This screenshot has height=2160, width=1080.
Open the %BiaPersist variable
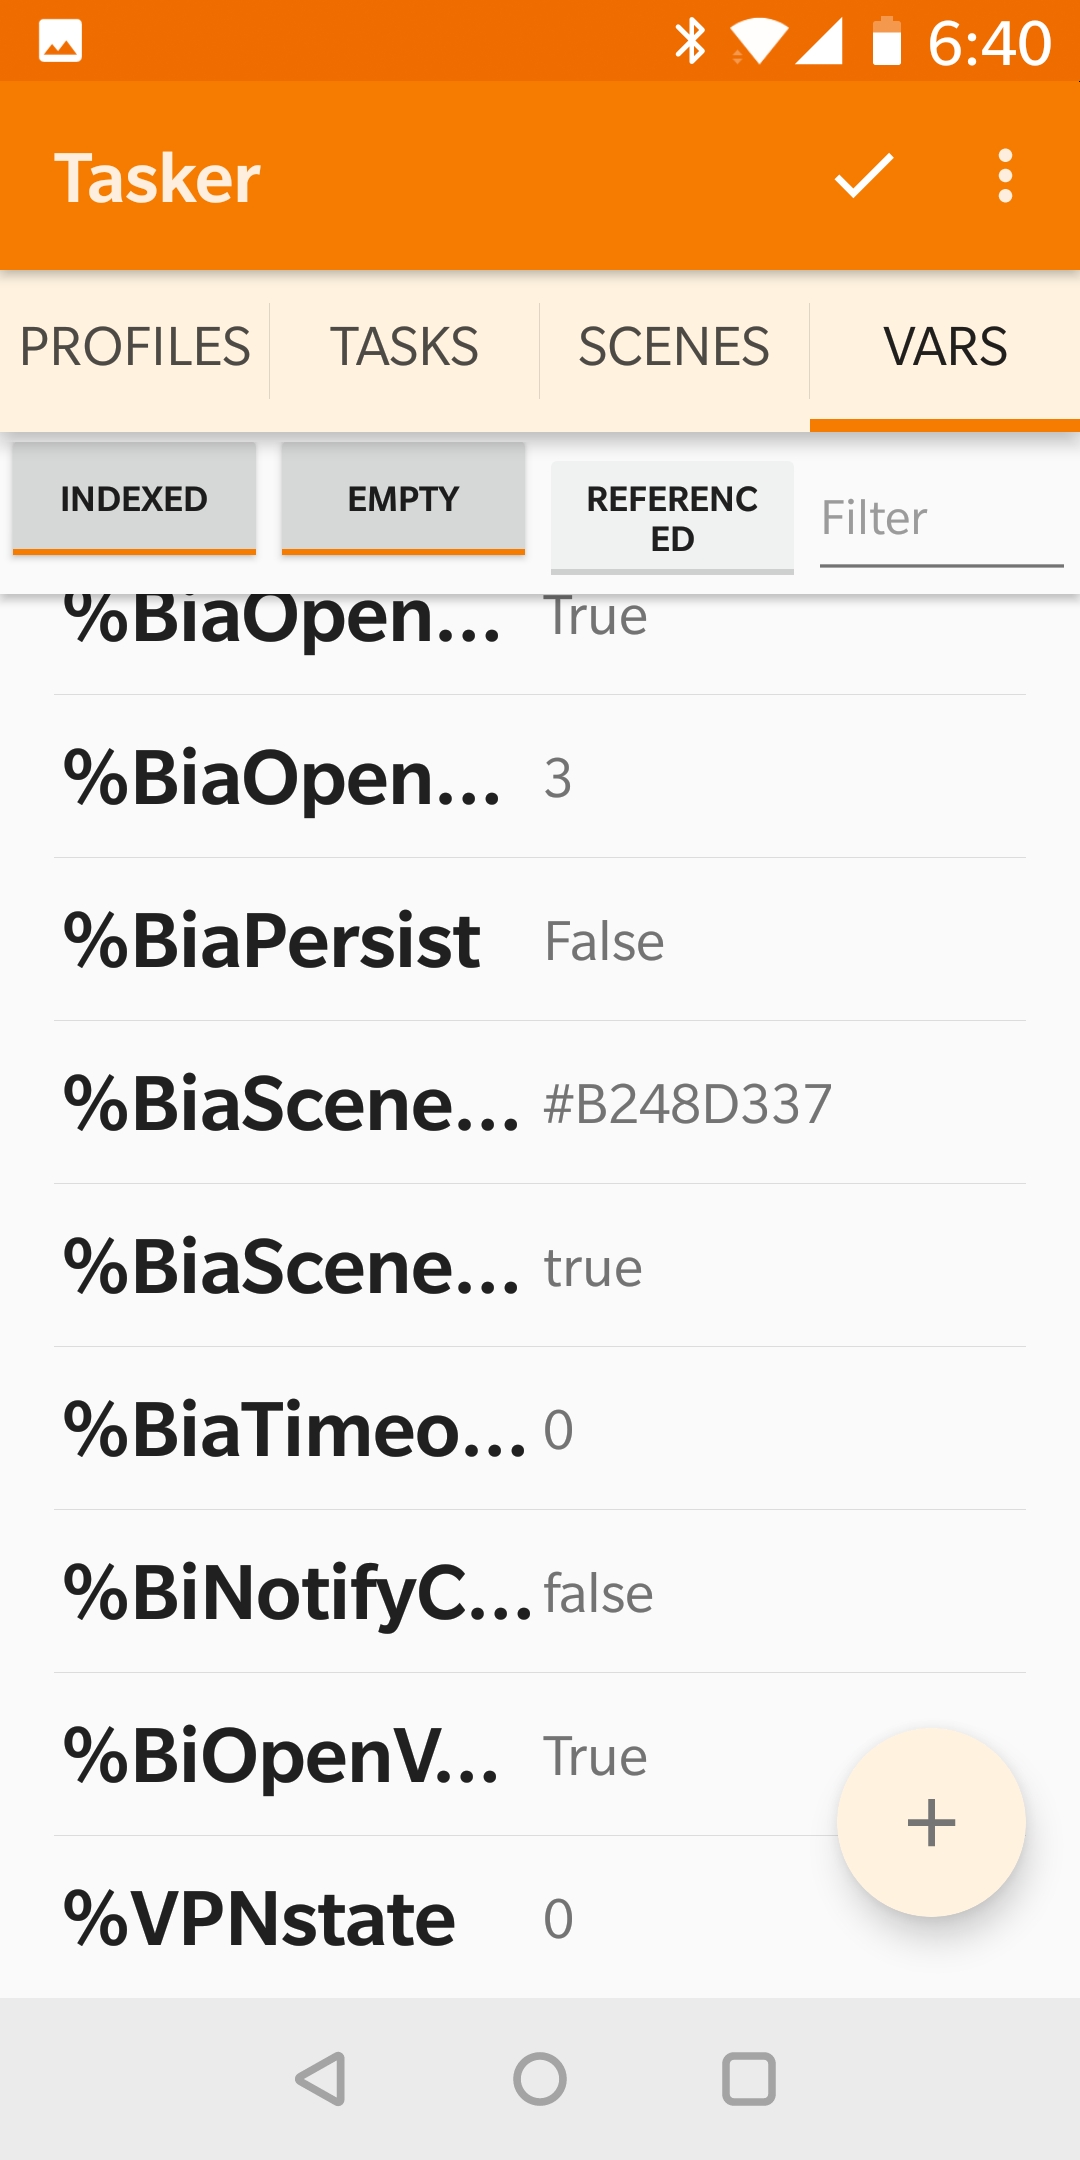pos(540,940)
